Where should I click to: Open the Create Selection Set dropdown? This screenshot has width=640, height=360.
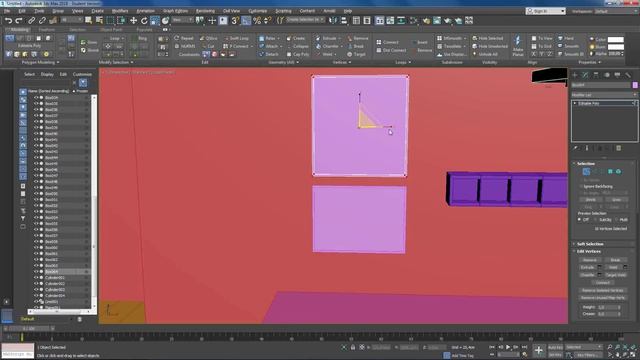(x=305, y=20)
